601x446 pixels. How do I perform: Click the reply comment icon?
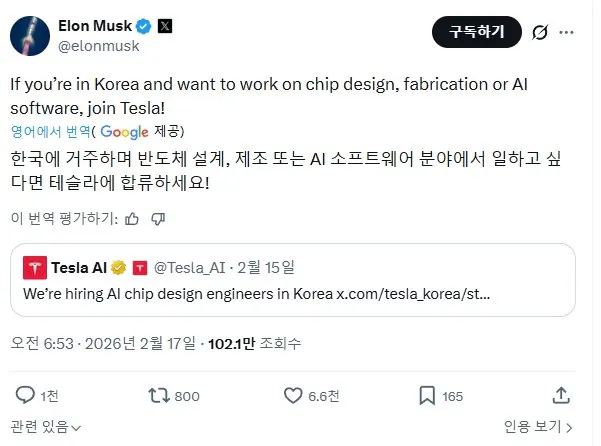[x=25, y=396]
